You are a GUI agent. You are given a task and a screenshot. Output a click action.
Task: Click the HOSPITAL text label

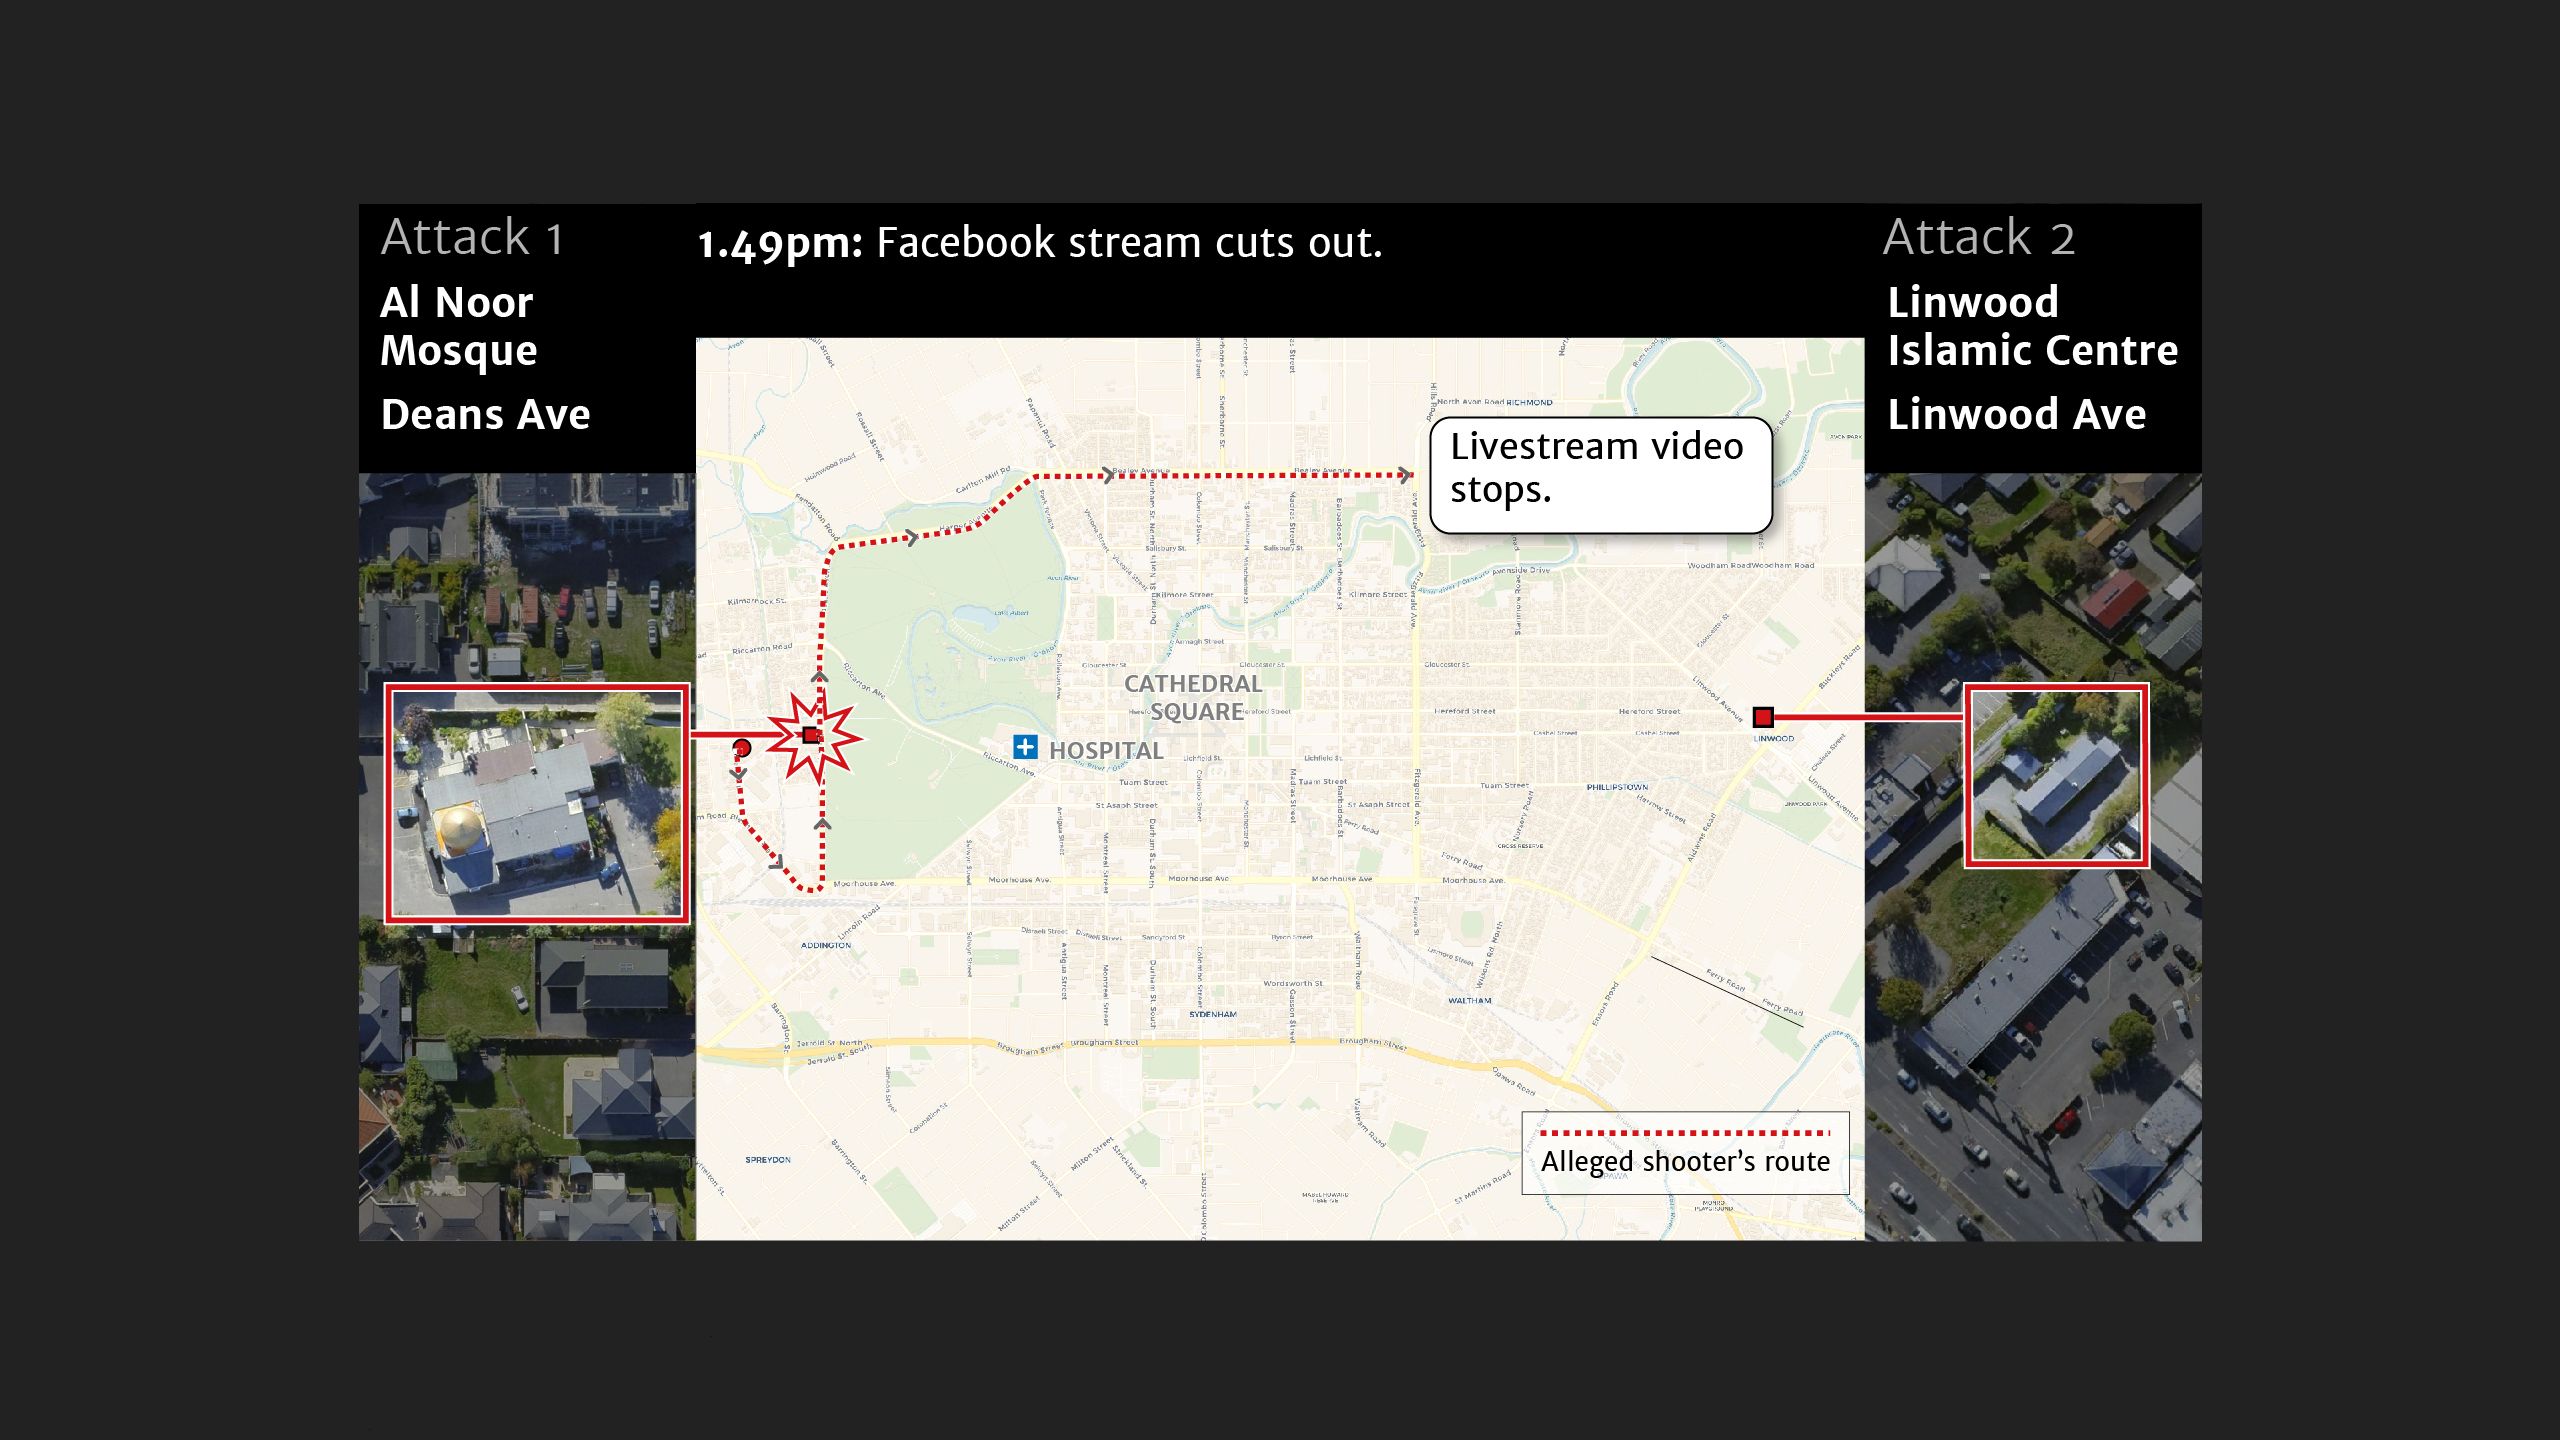coord(1106,750)
